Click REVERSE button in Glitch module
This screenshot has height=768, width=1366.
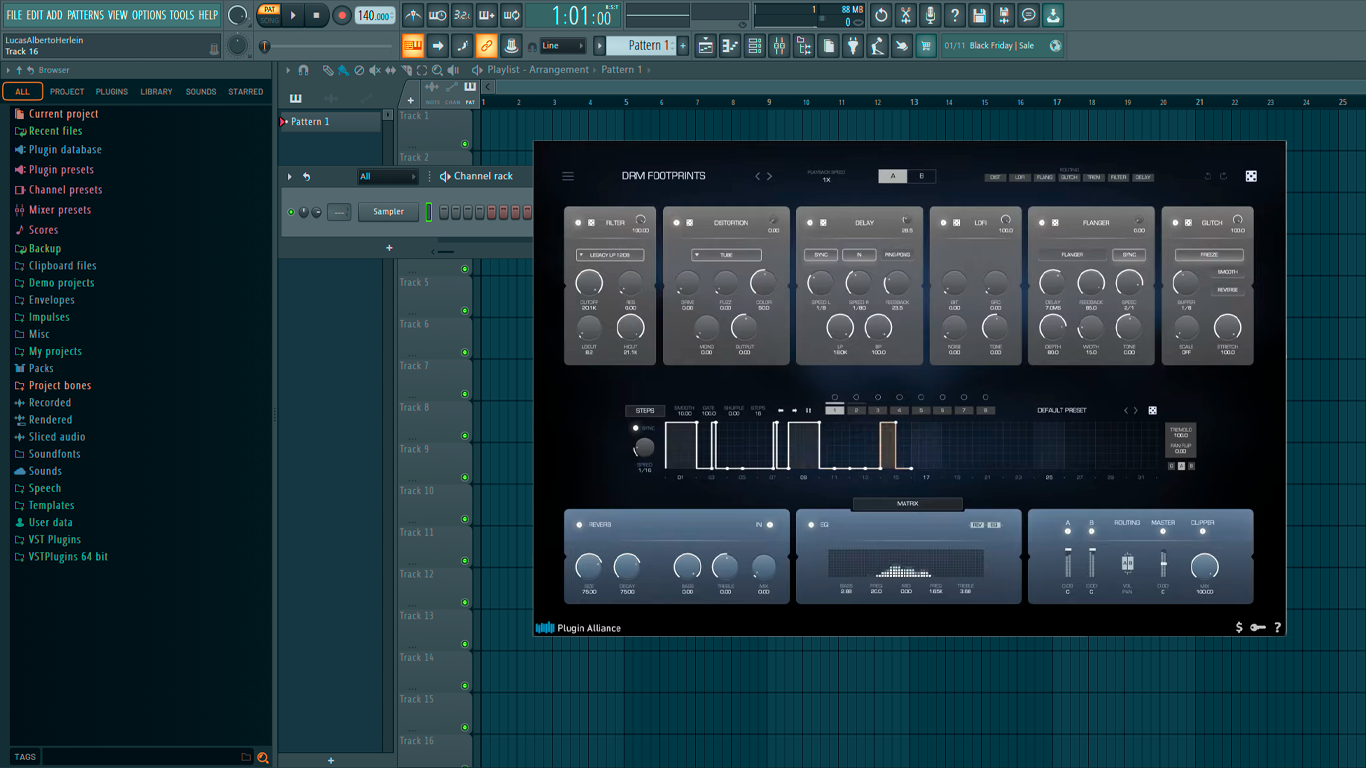1227,290
